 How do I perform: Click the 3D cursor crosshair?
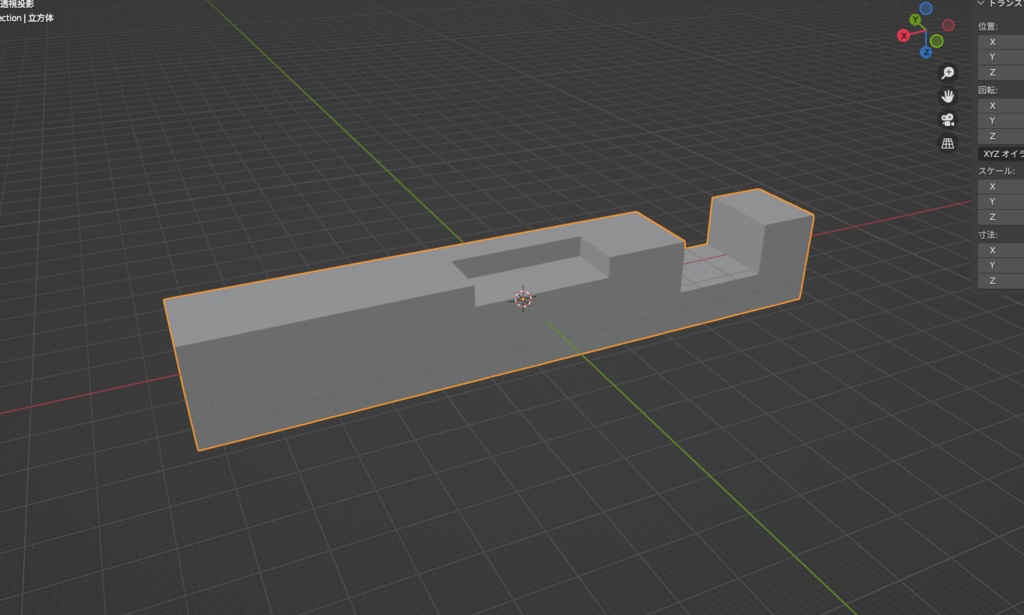pyautogui.click(x=522, y=298)
